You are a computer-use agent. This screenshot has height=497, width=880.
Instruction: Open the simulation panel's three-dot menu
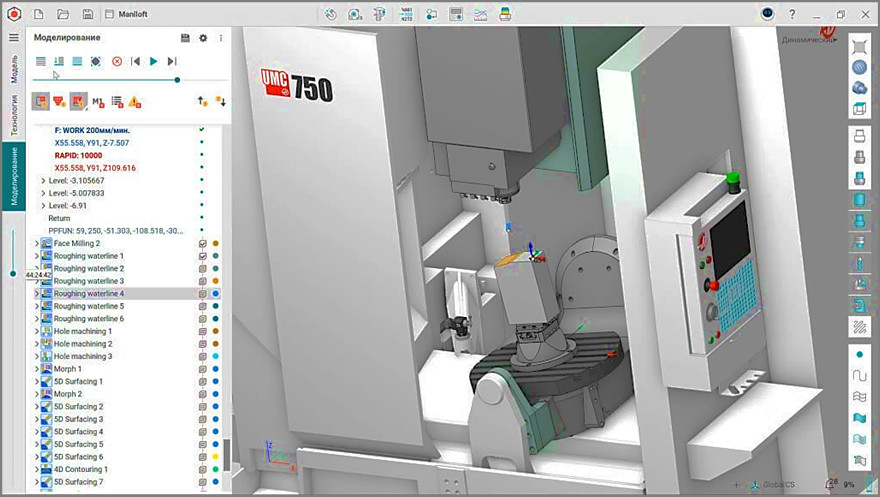click(221, 38)
